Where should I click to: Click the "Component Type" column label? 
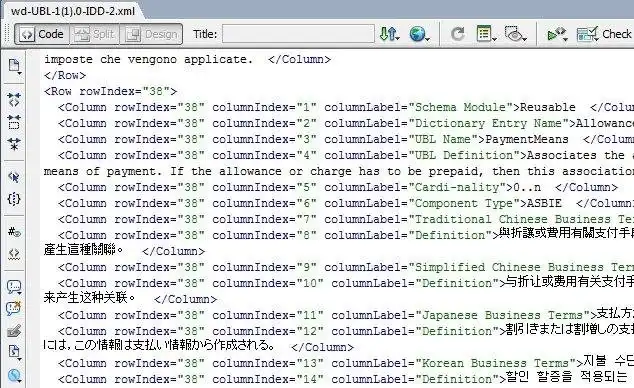point(464,203)
